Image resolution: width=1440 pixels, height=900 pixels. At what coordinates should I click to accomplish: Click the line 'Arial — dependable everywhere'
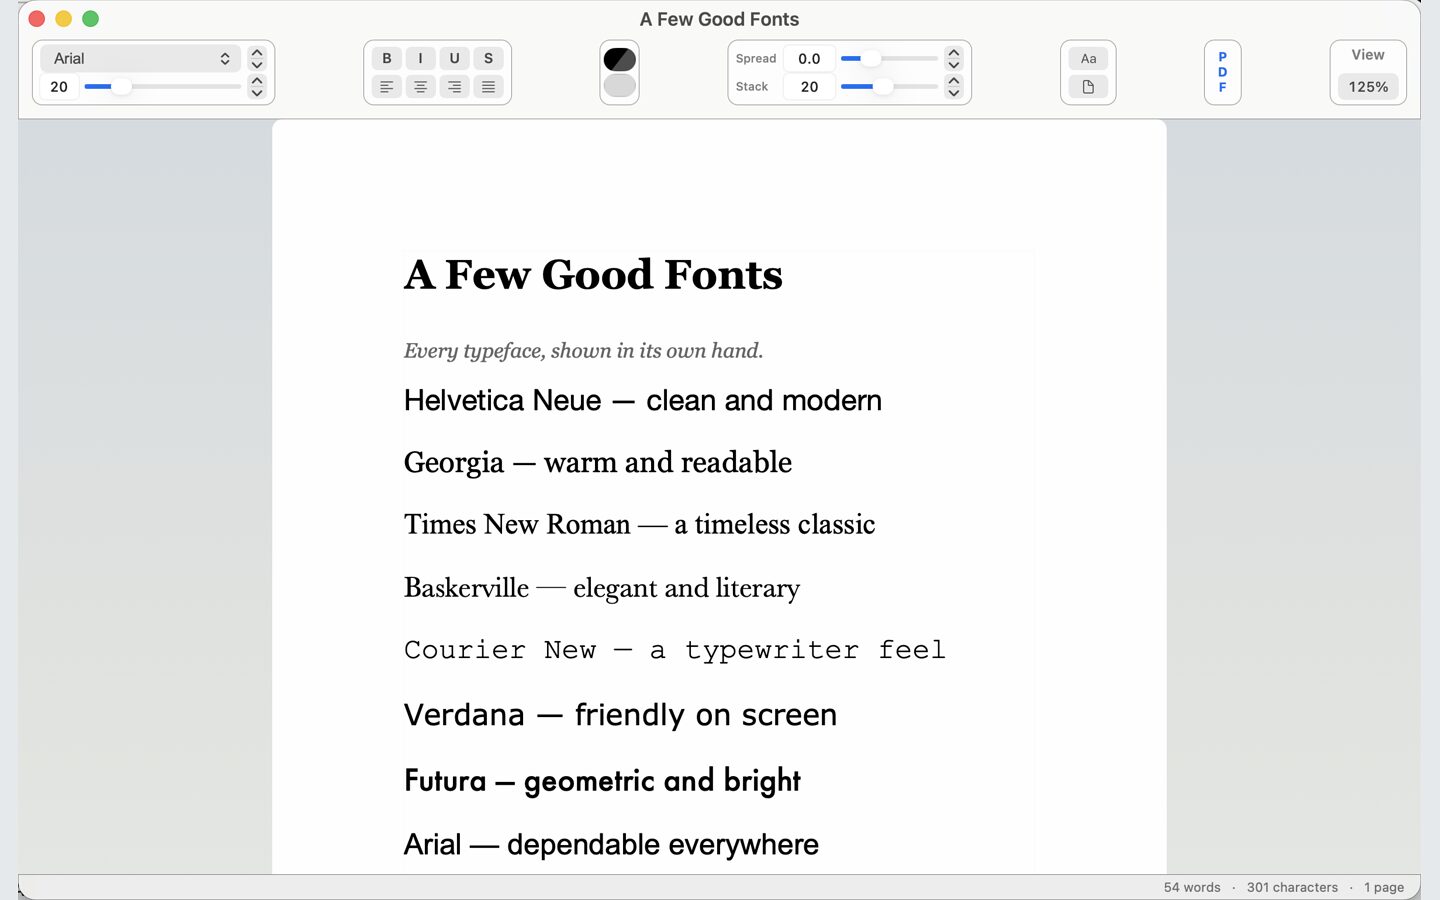611,845
